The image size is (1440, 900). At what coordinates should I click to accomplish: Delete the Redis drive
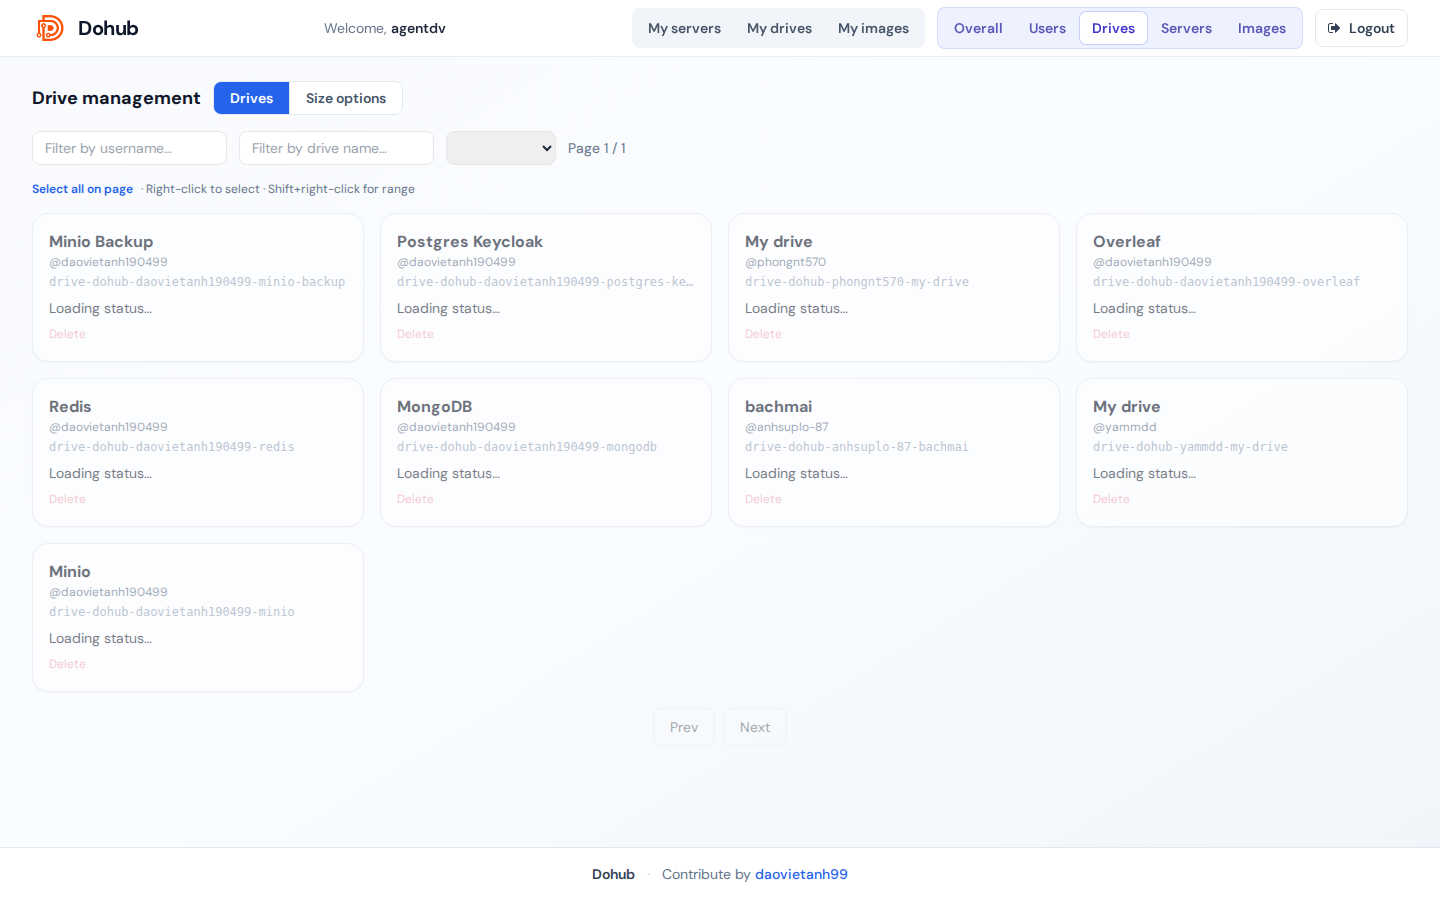coord(67,499)
